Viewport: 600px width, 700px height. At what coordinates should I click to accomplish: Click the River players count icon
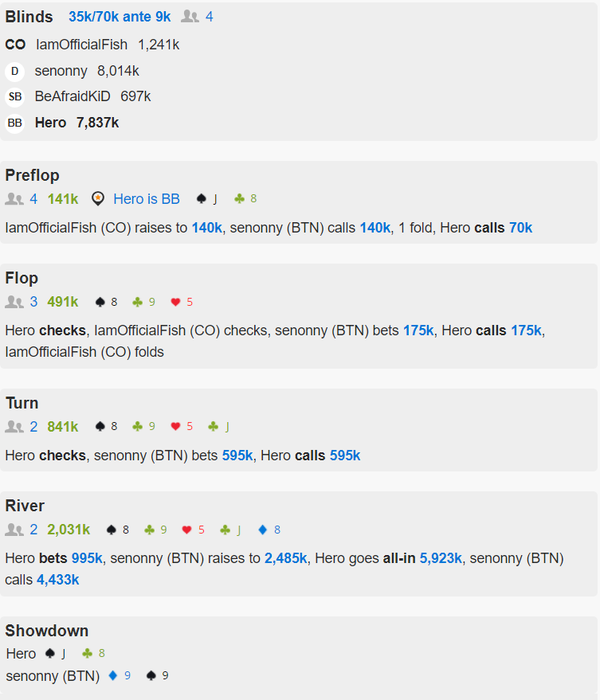click(14, 530)
